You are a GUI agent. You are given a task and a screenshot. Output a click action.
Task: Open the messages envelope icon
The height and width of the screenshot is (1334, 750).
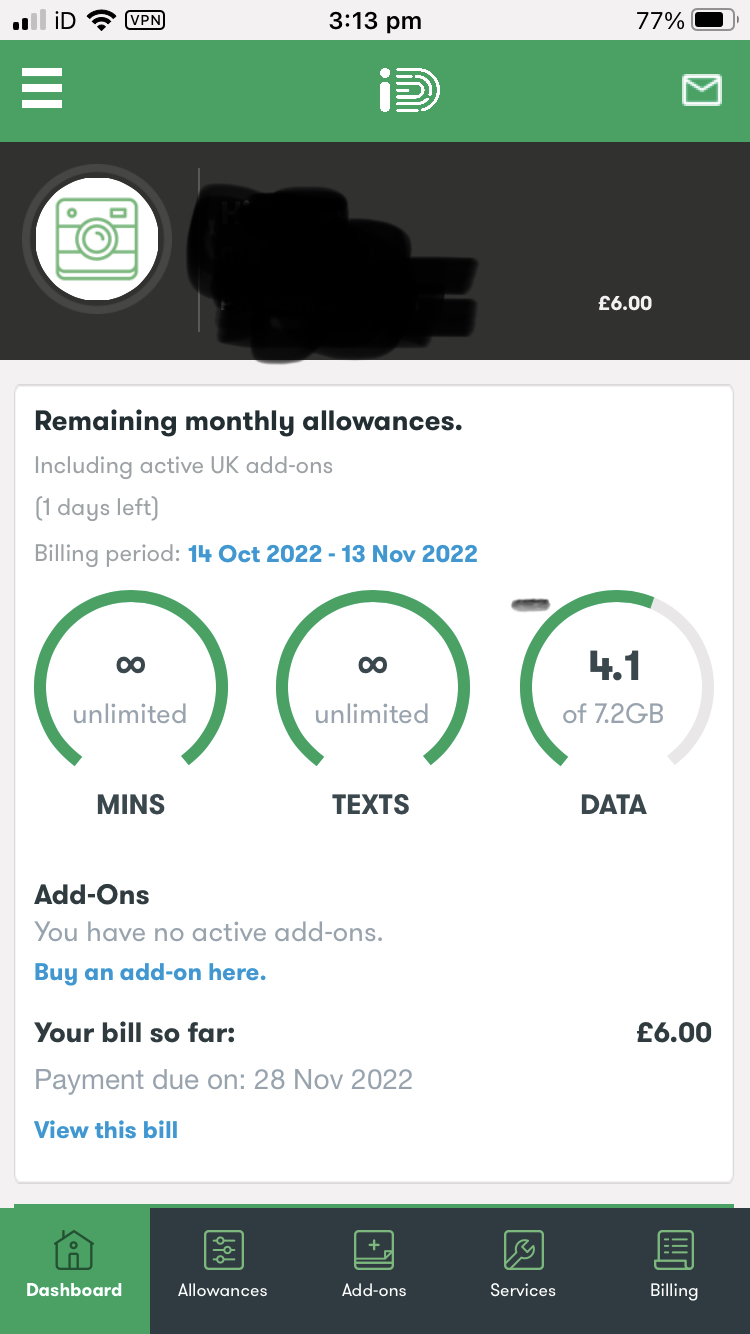tap(701, 91)
